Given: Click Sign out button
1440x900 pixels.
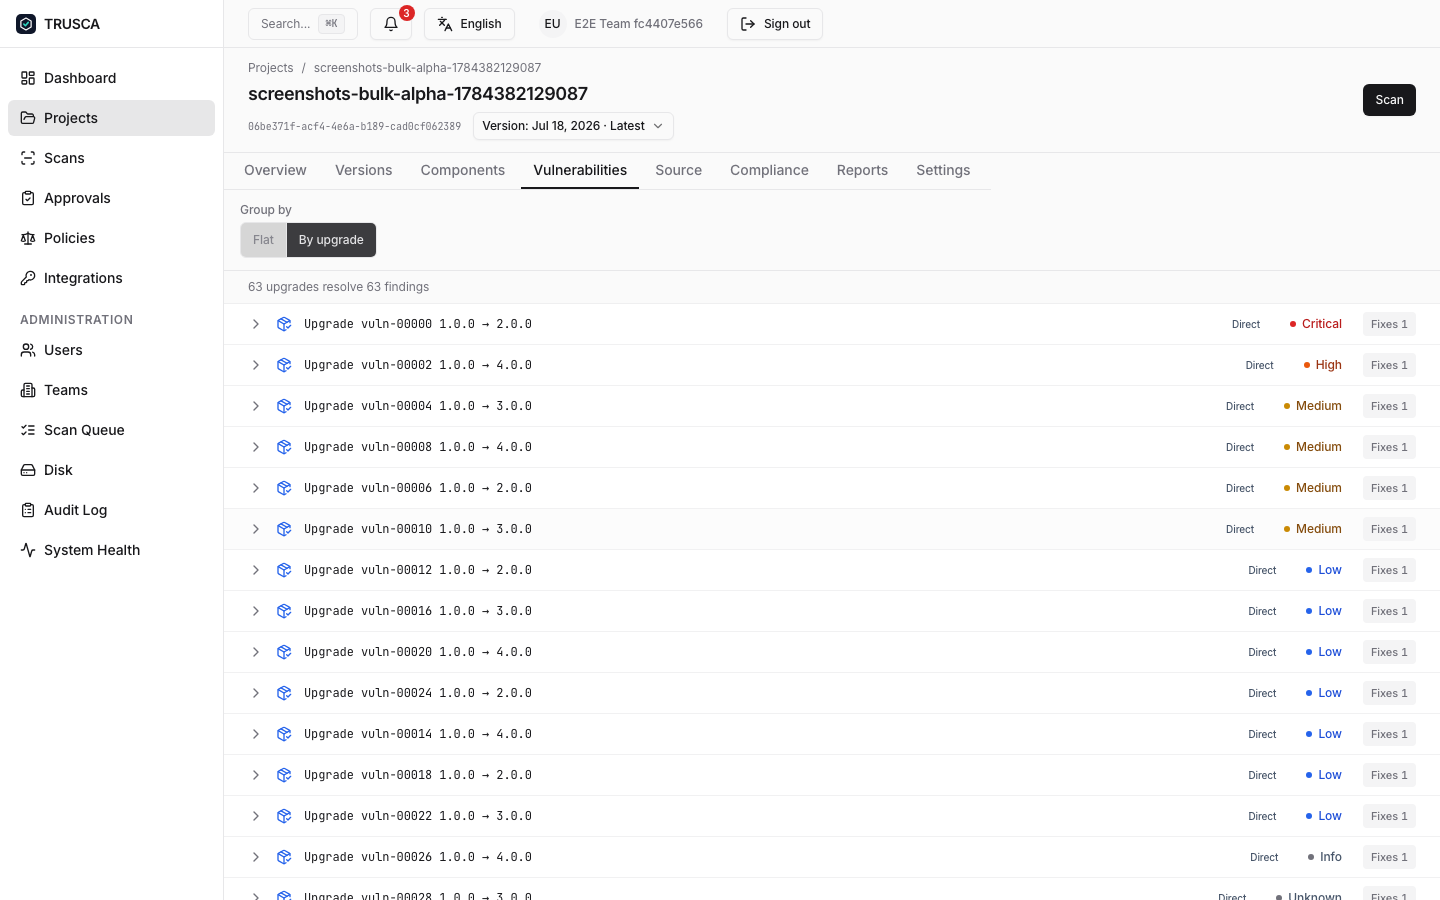Looking at the screenshot, I should (x=775, y=24).
